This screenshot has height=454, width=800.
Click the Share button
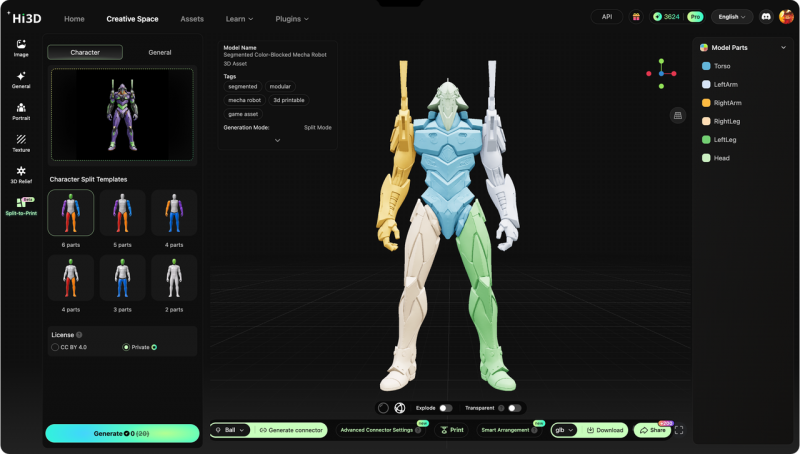[x=653, y=430]
